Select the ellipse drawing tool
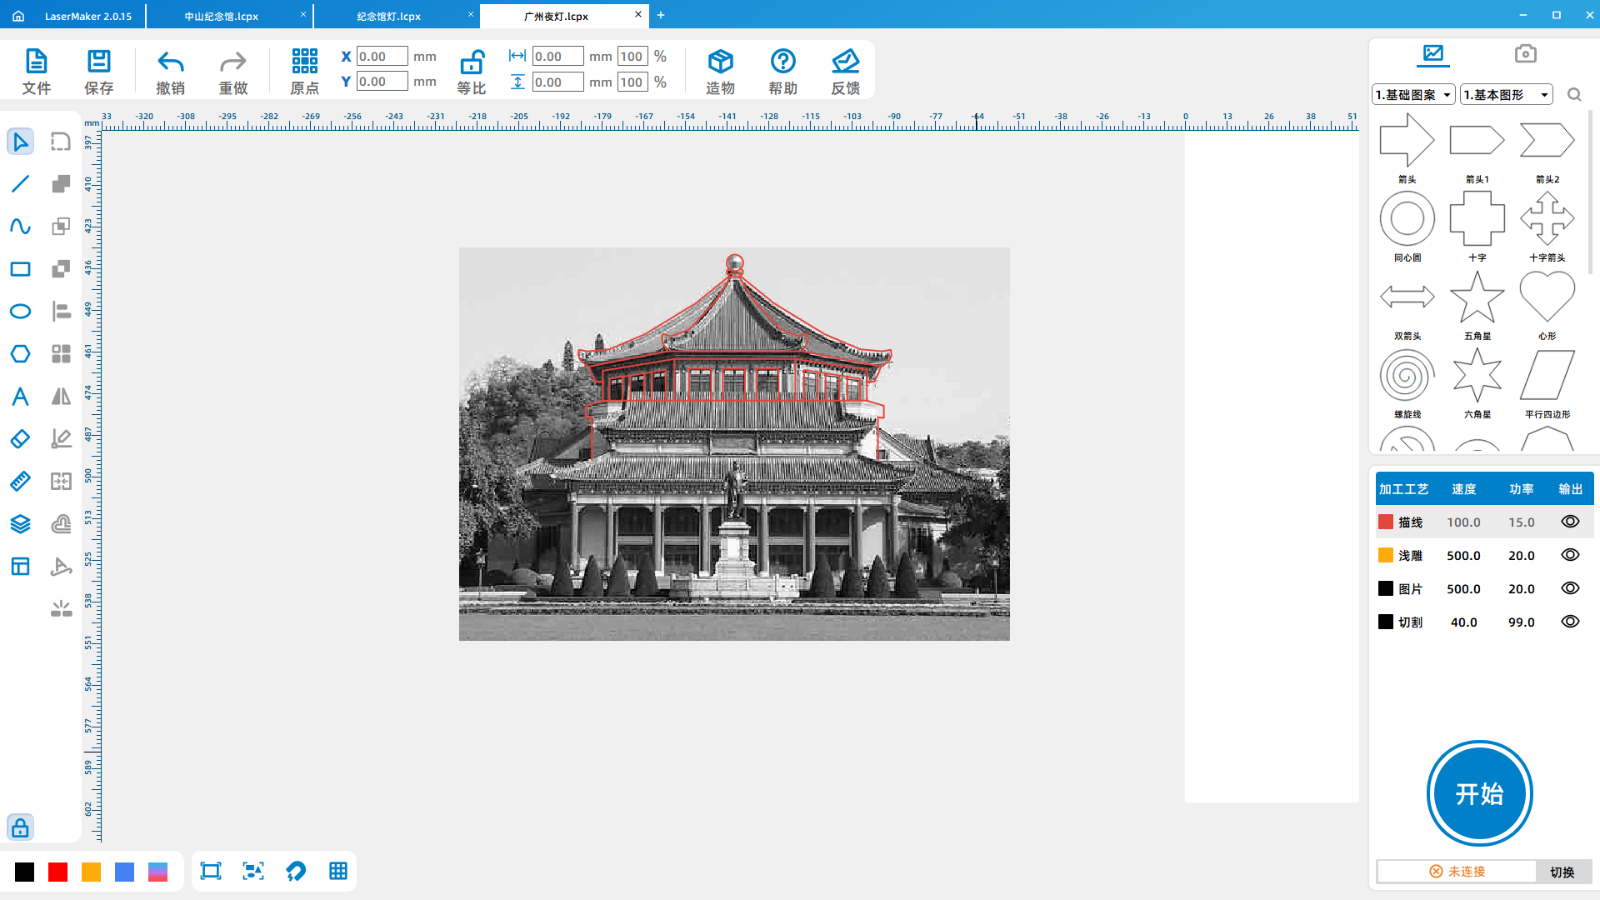This screenshot has height=900, width=1600. coord(20,311)
